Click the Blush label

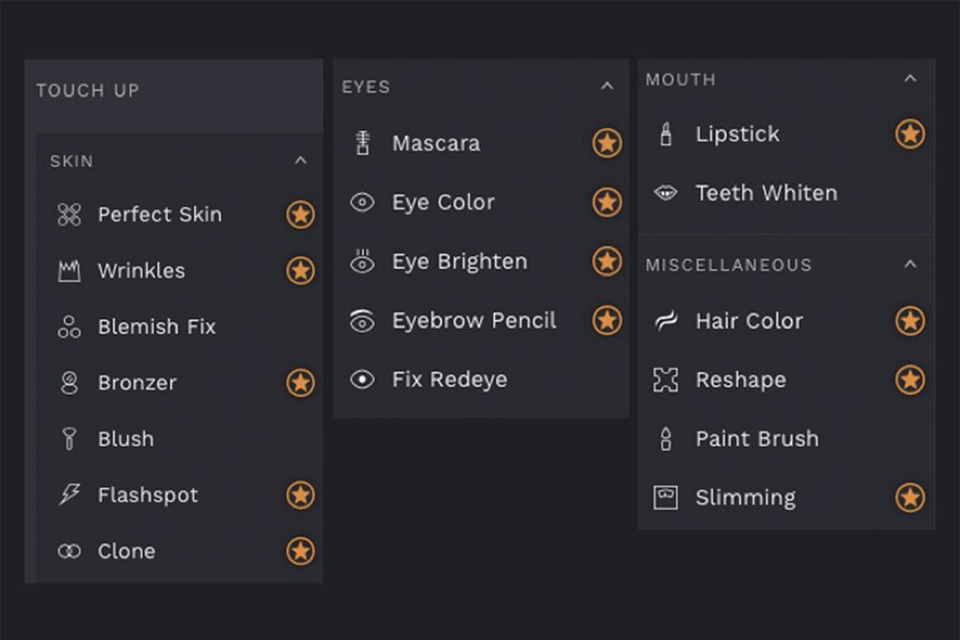[126, 439]
